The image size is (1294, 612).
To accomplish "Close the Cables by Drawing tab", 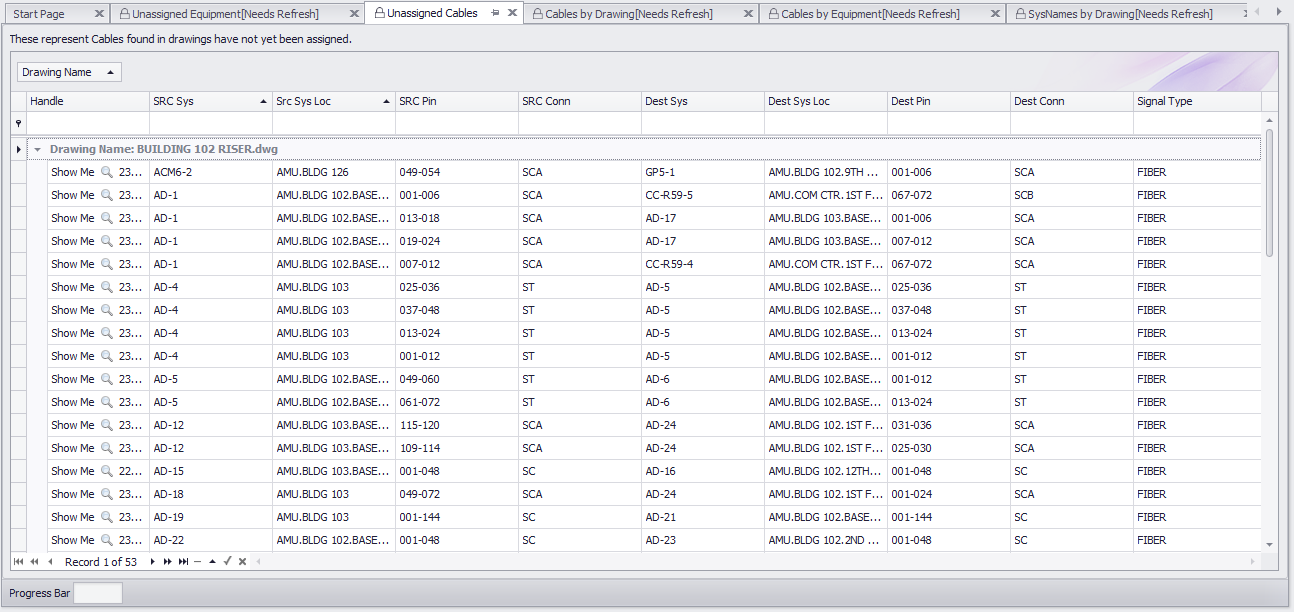I will click(748, 14).
